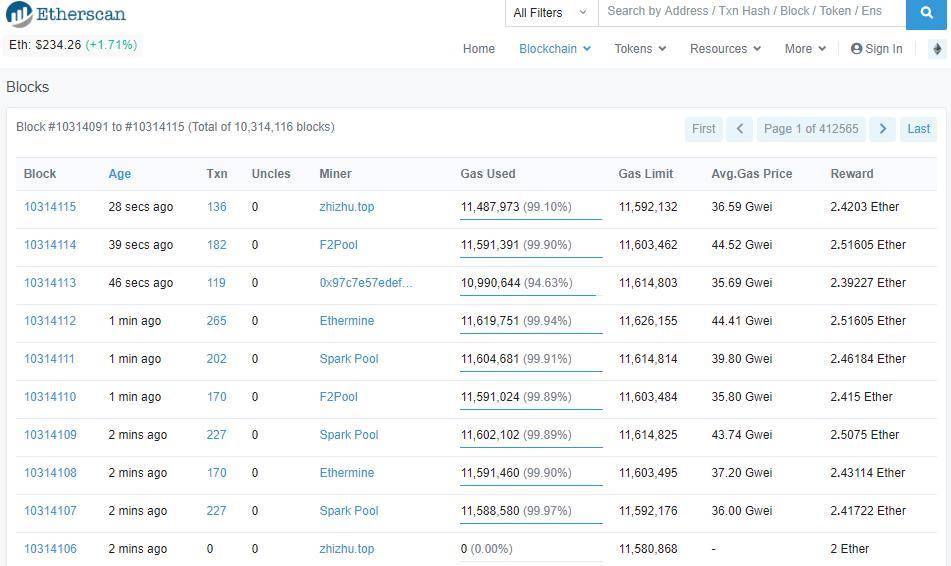View the 136 transactions of block 10314115
This screenshot has width=951, height=566.
click(217, 207)
